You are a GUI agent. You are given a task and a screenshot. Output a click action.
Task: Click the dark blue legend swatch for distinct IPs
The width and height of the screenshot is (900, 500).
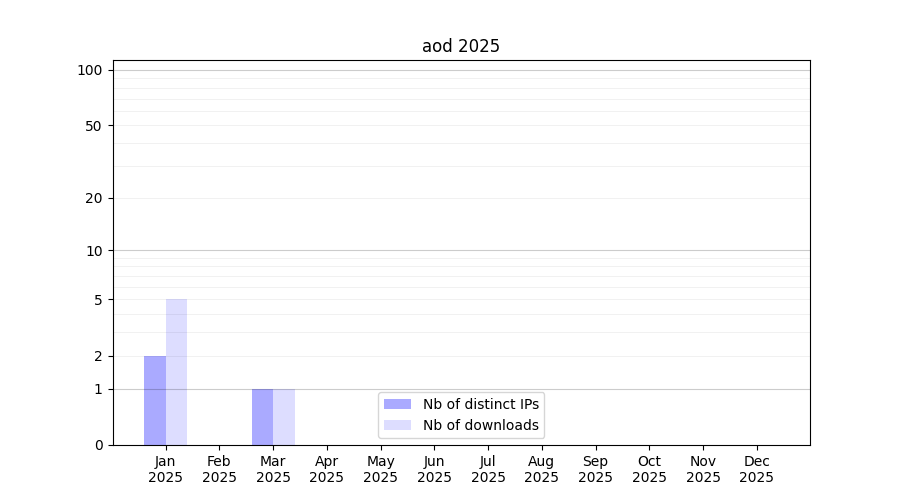tap(397, 404)
